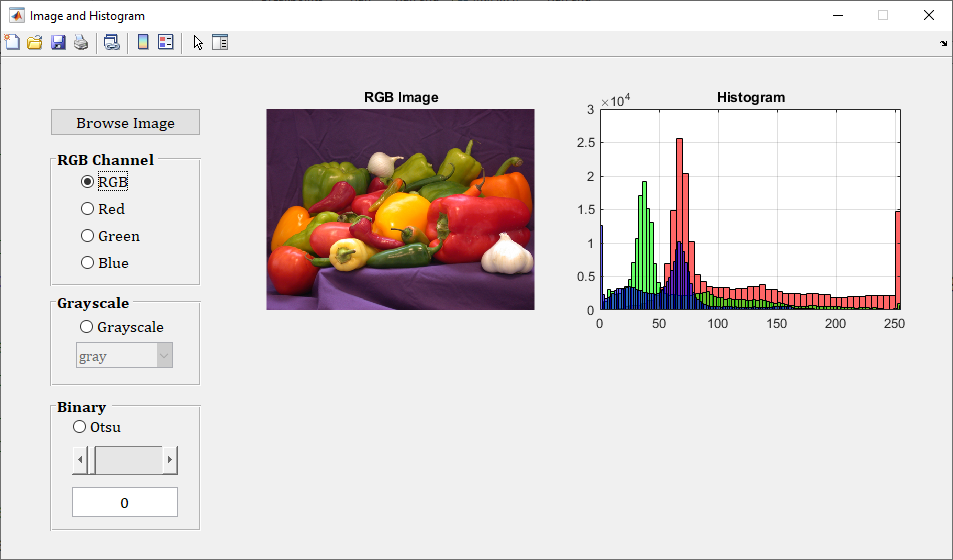The width and height of the screenshot is (953, 560).
Task: Click the threshold slider's right arrow
Action: tap(170, 461)
